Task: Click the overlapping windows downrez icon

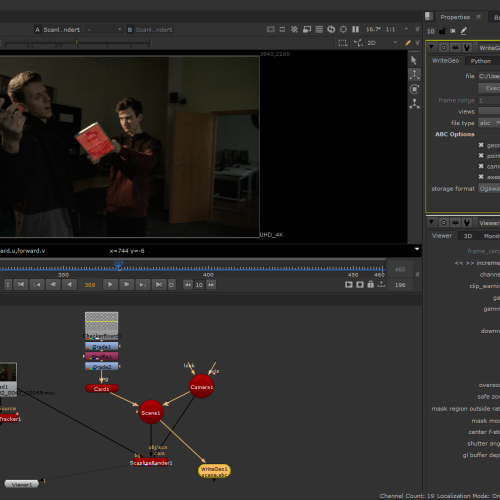Action: tap(307, 29)
